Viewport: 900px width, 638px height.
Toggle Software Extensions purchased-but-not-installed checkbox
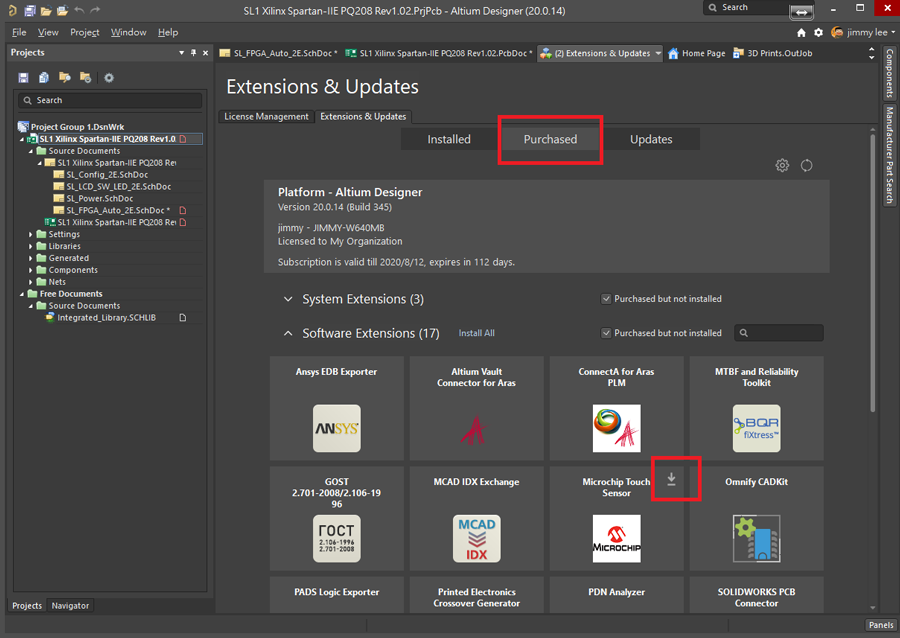(606, 333)
